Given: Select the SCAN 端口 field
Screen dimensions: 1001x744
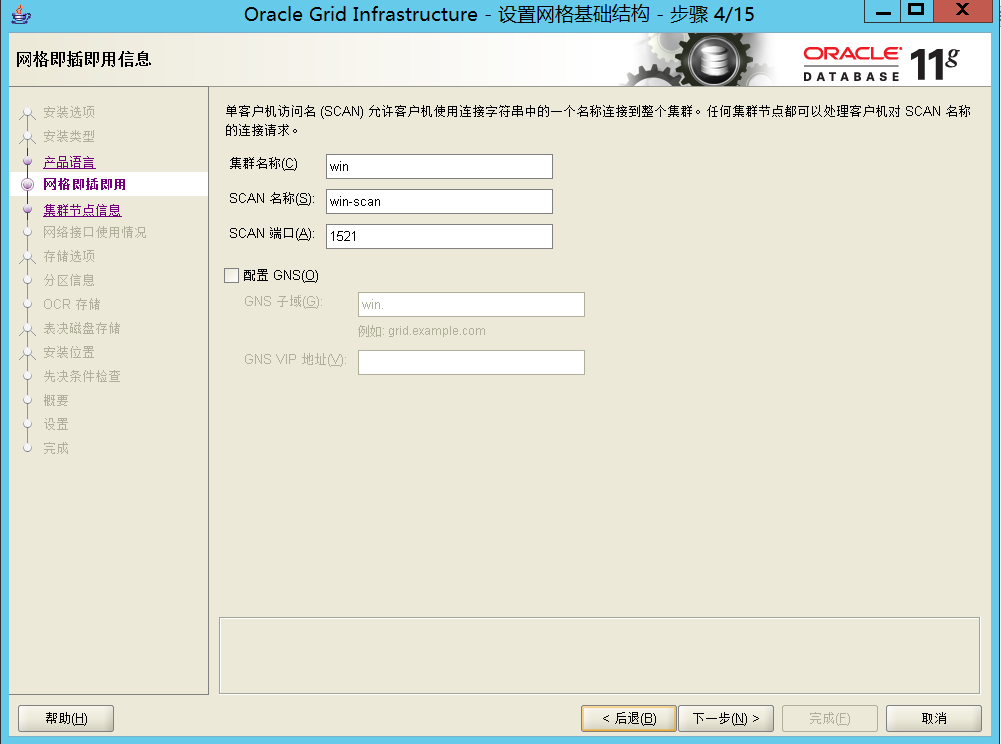Looking at the screenshot, I should [439, 236].
